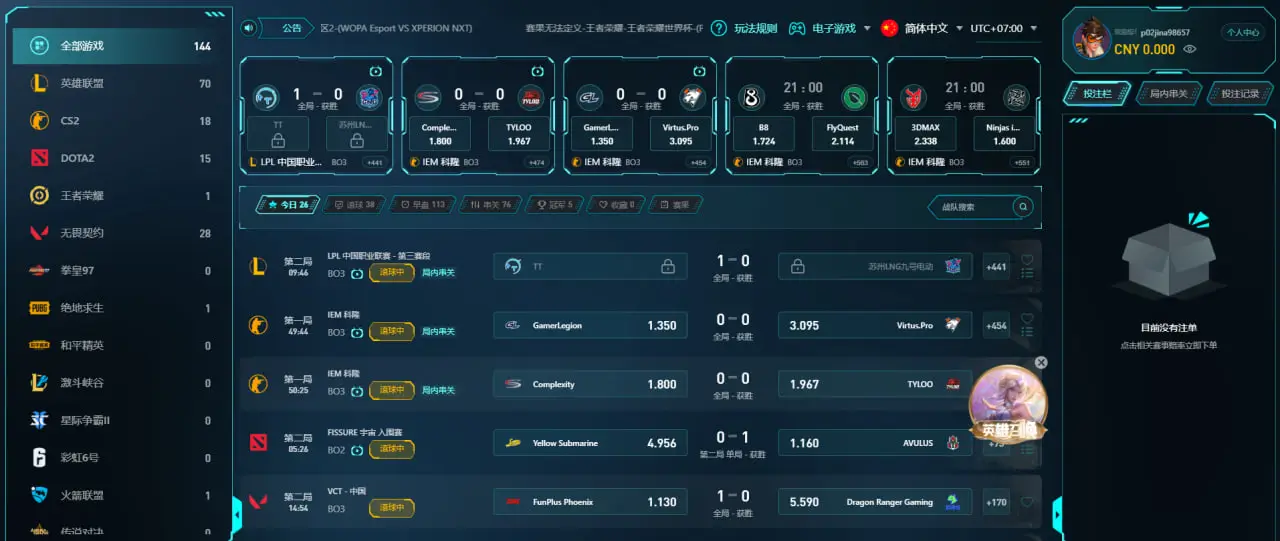This screenshot has height=541, width=1280.
Task: Select GamerLegion 1.350 odds in list
Action: [x=590, y=325]
